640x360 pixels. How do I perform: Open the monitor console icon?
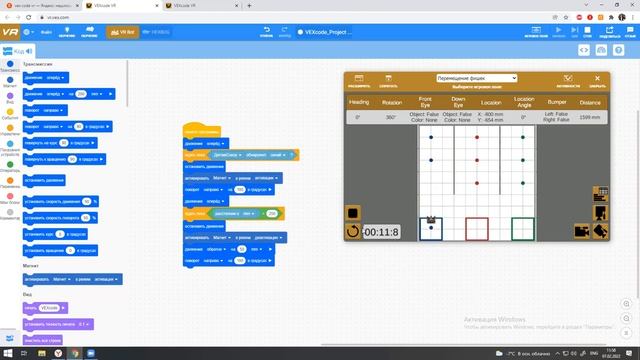(601, 50)
